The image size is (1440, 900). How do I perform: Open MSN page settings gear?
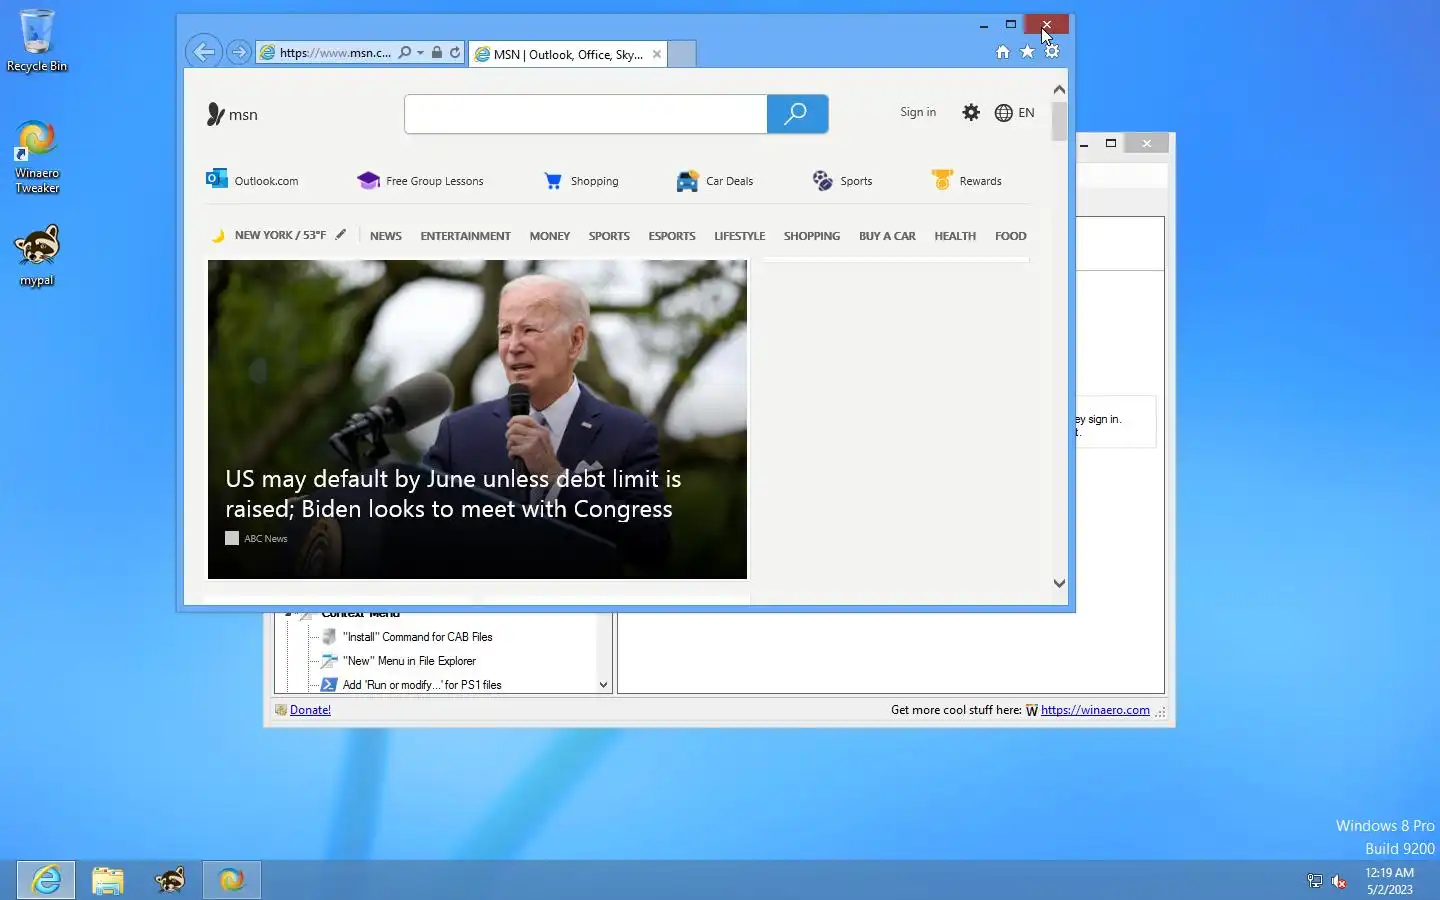pos(971,113)
